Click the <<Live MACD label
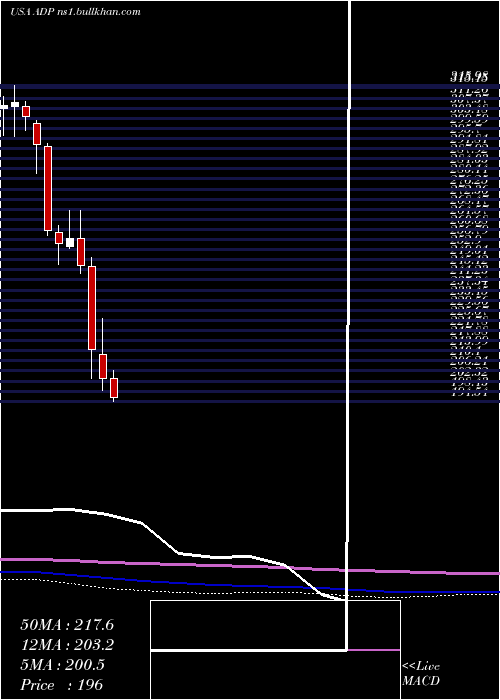Screen dimensions: 500x700 point(421,674)
